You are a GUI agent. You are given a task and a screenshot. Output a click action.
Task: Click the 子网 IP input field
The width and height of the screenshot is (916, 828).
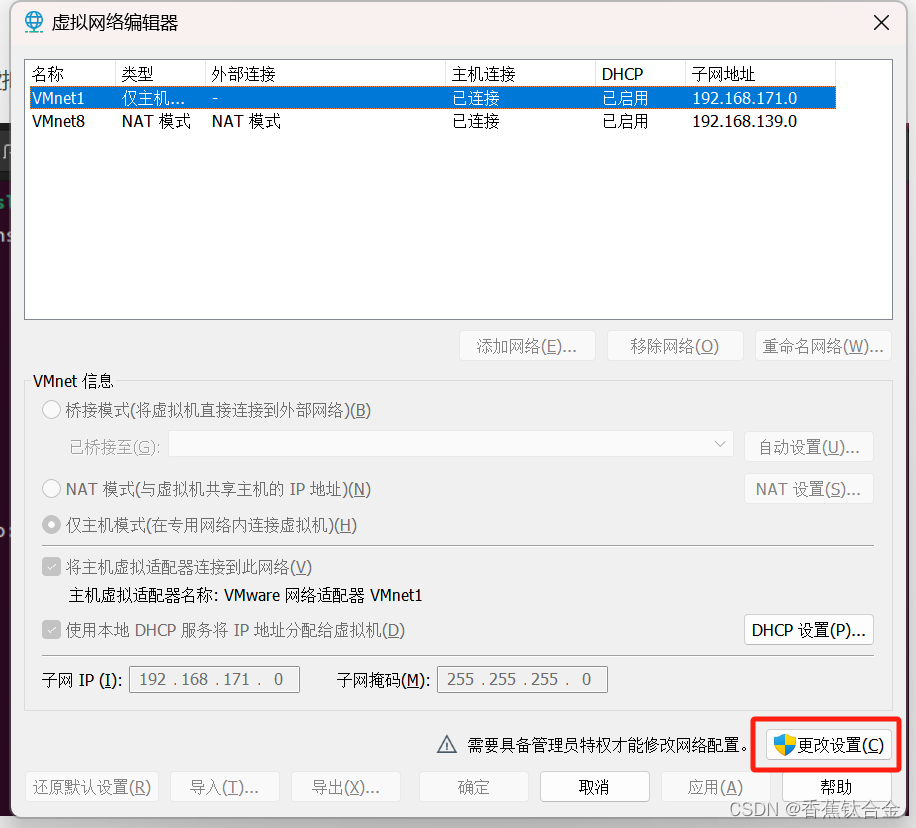coord(214,679)
